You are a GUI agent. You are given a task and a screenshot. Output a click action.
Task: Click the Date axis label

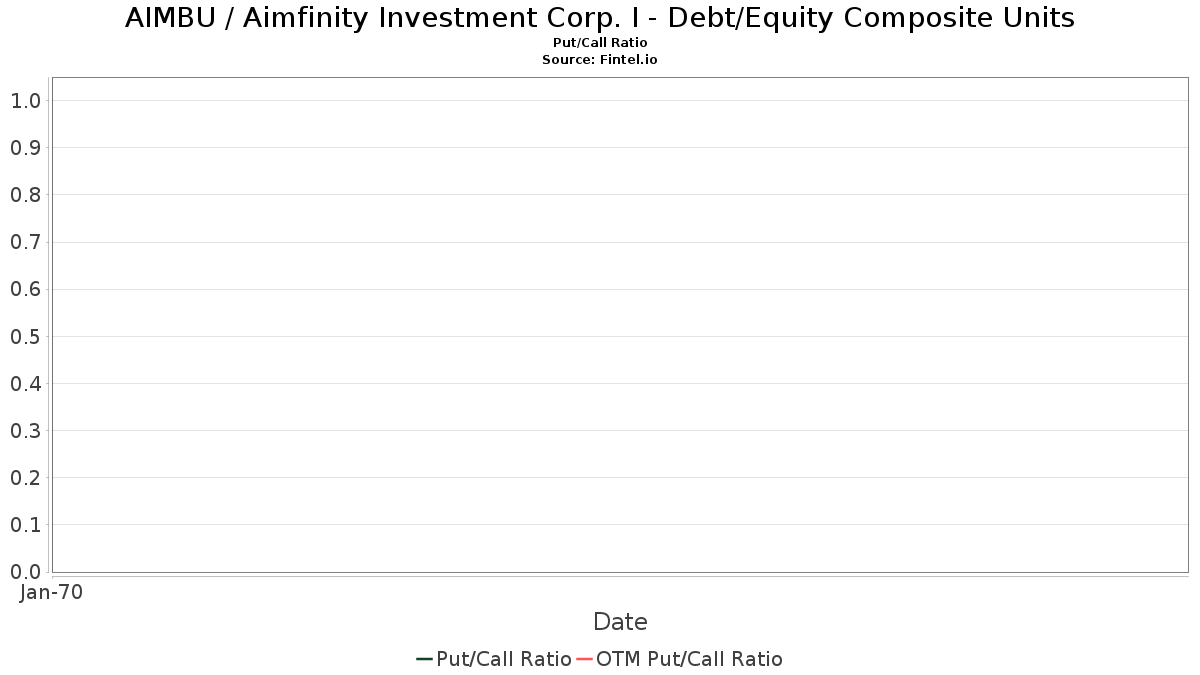[620, 621]
